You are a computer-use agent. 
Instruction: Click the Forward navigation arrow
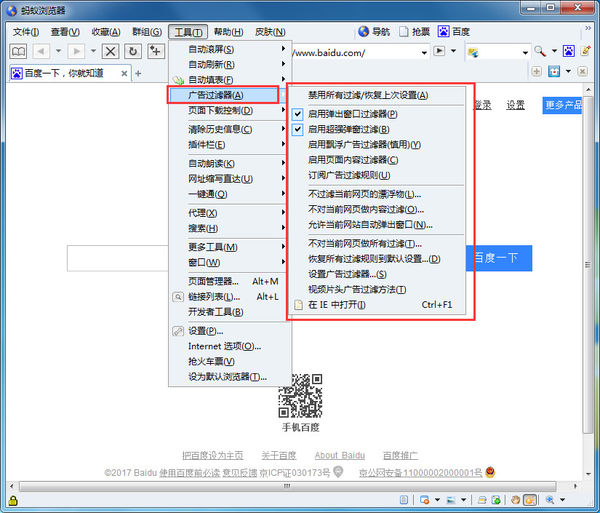77,51
